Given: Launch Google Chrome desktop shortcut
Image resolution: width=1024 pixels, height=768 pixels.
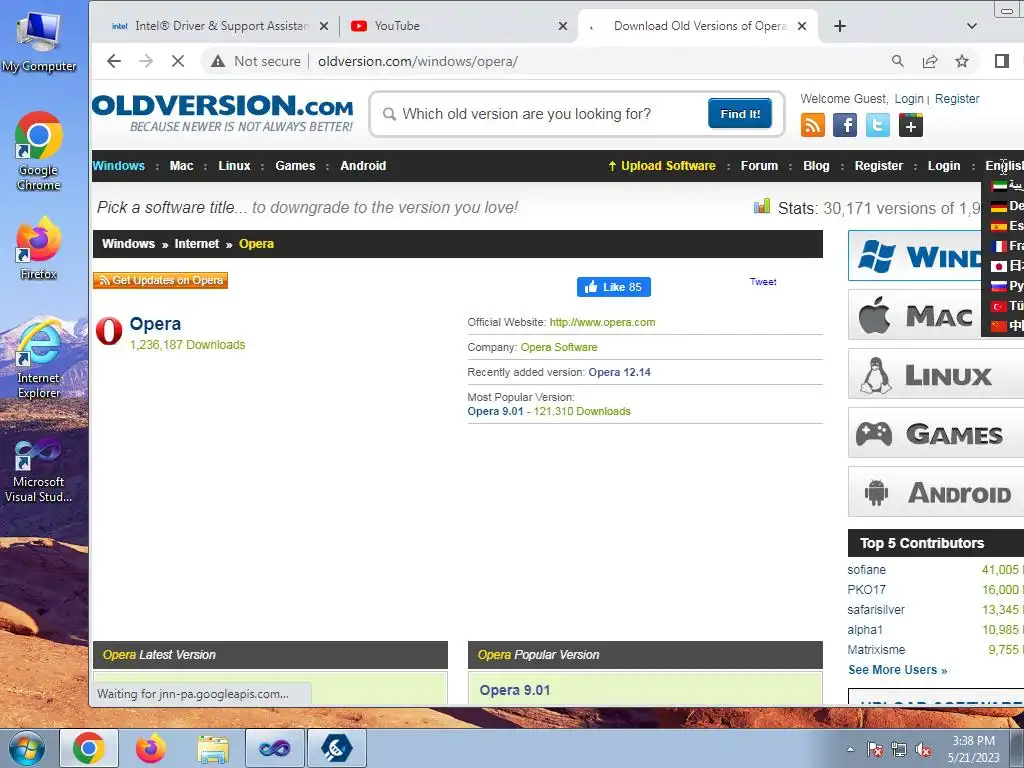Looking at the screenshot, I should point(39,152).
